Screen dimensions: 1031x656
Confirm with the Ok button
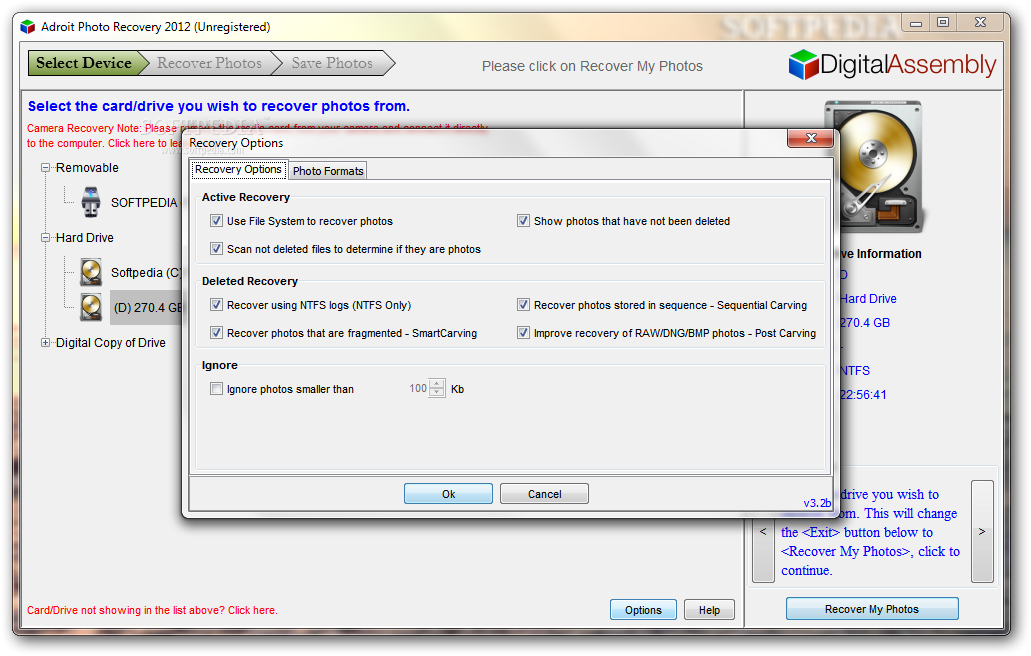448,494
